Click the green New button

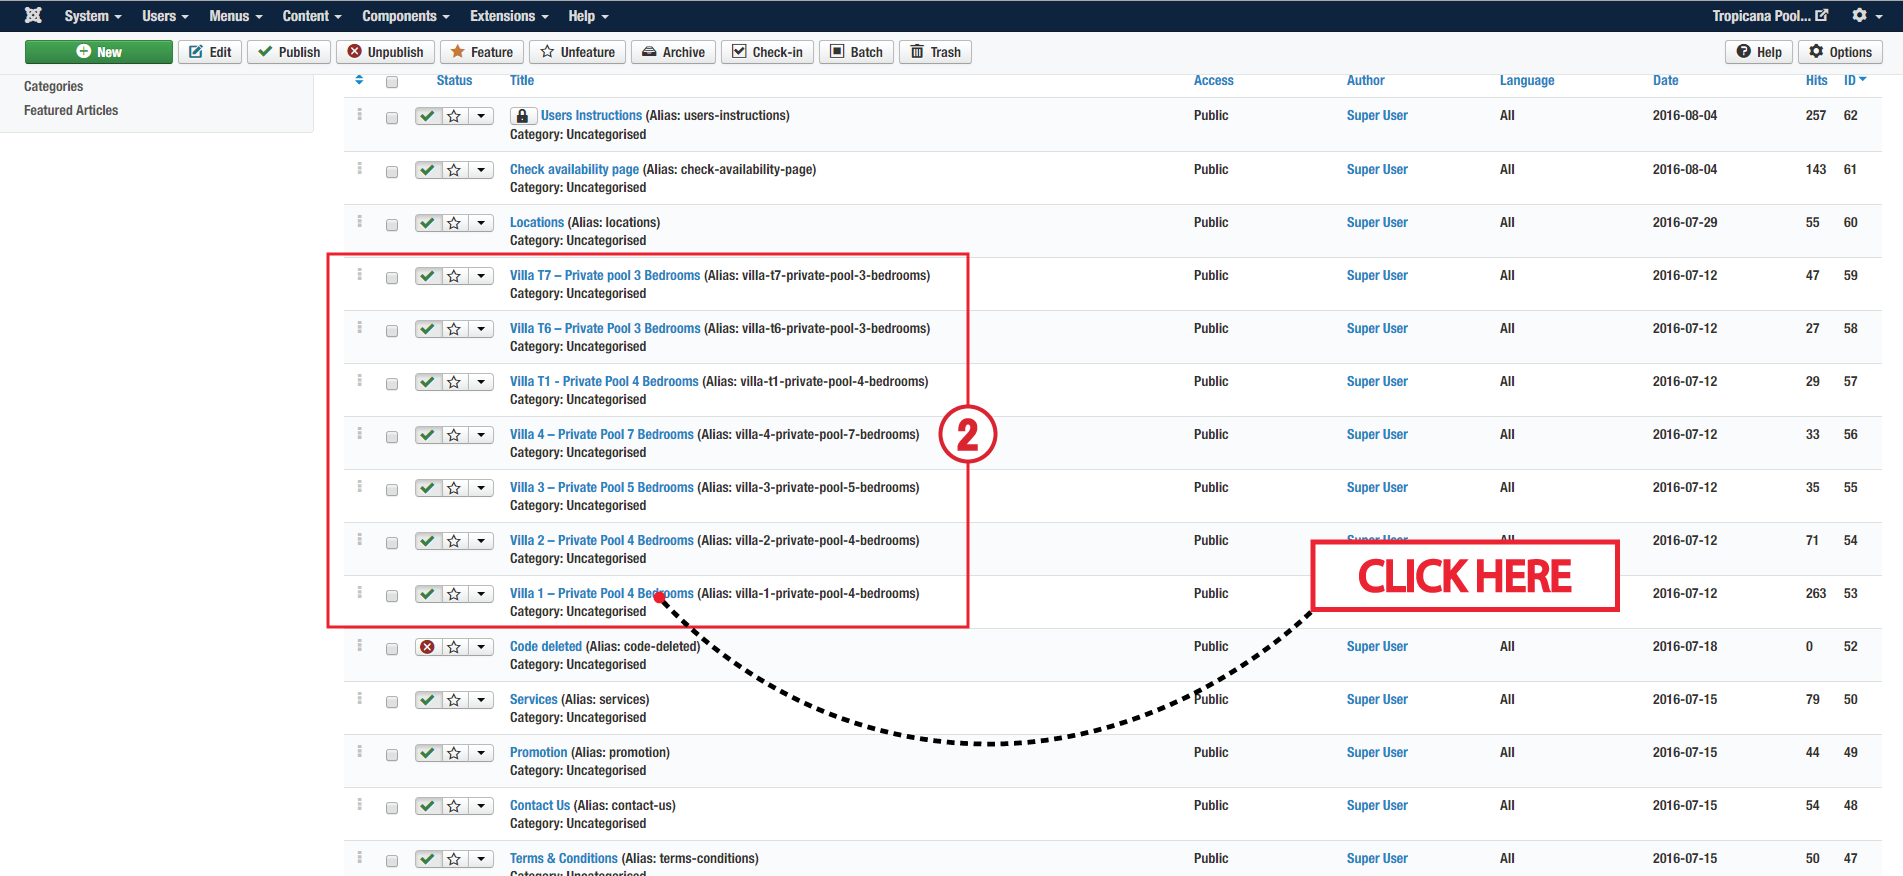99,52
